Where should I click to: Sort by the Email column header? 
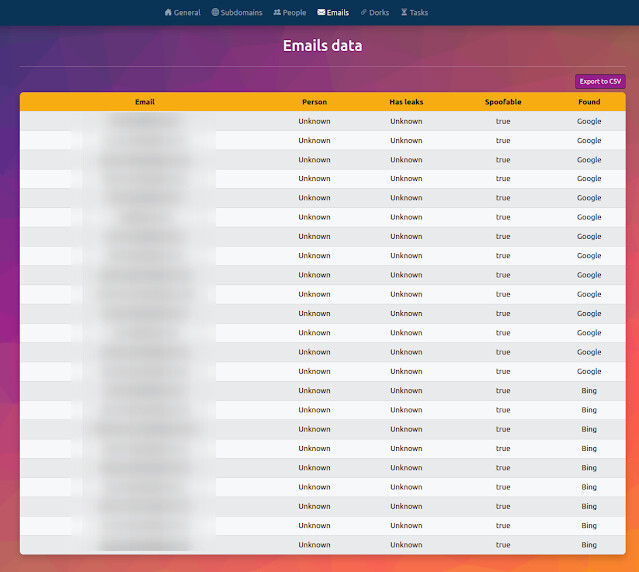(x=145, y=102)
